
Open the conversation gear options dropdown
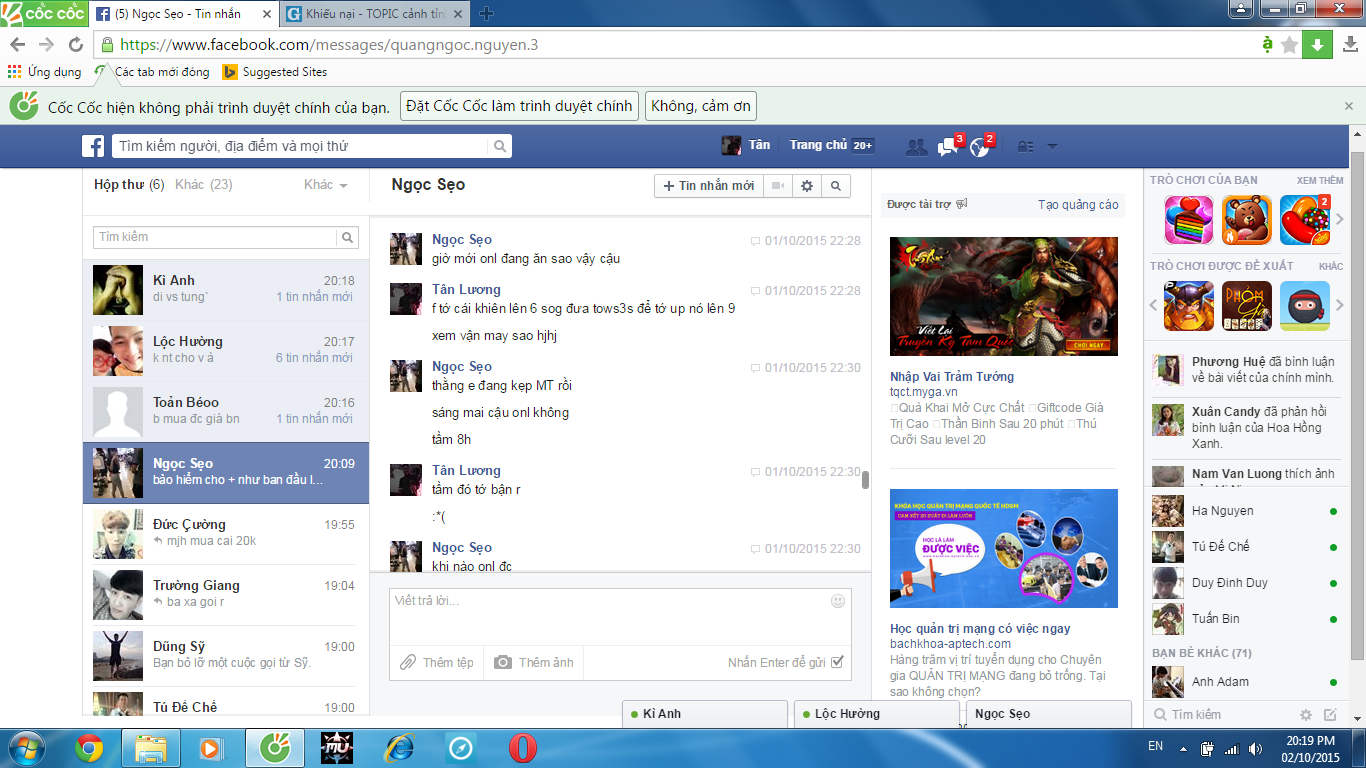[807, 186]
